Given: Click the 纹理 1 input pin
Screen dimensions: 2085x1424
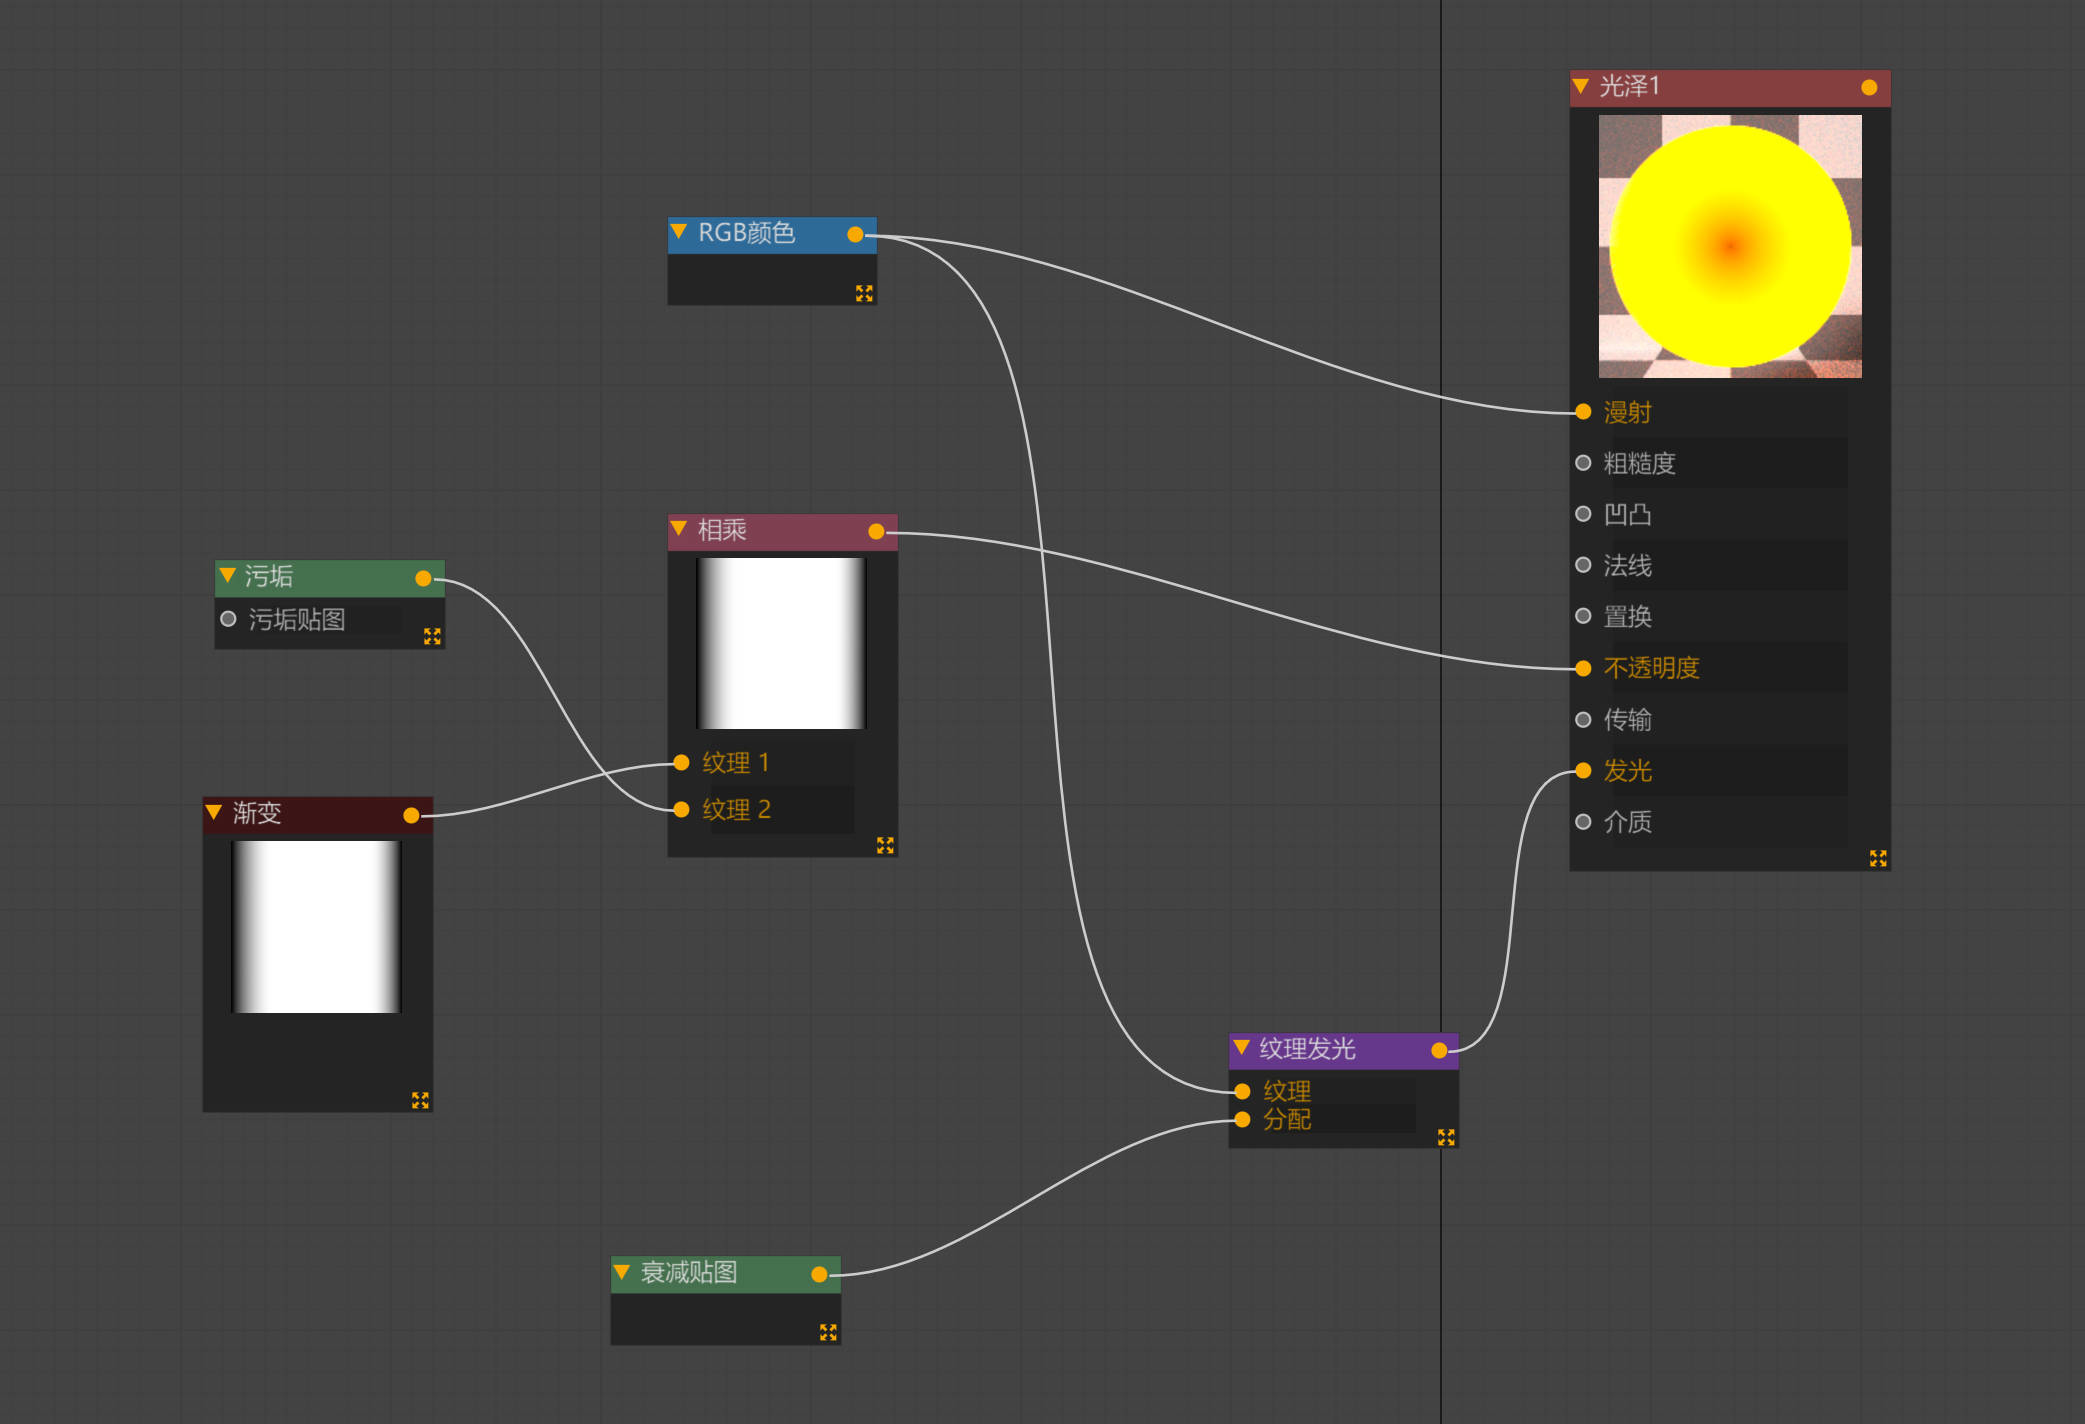Looking at the screenshot, I should coord(681,763).
